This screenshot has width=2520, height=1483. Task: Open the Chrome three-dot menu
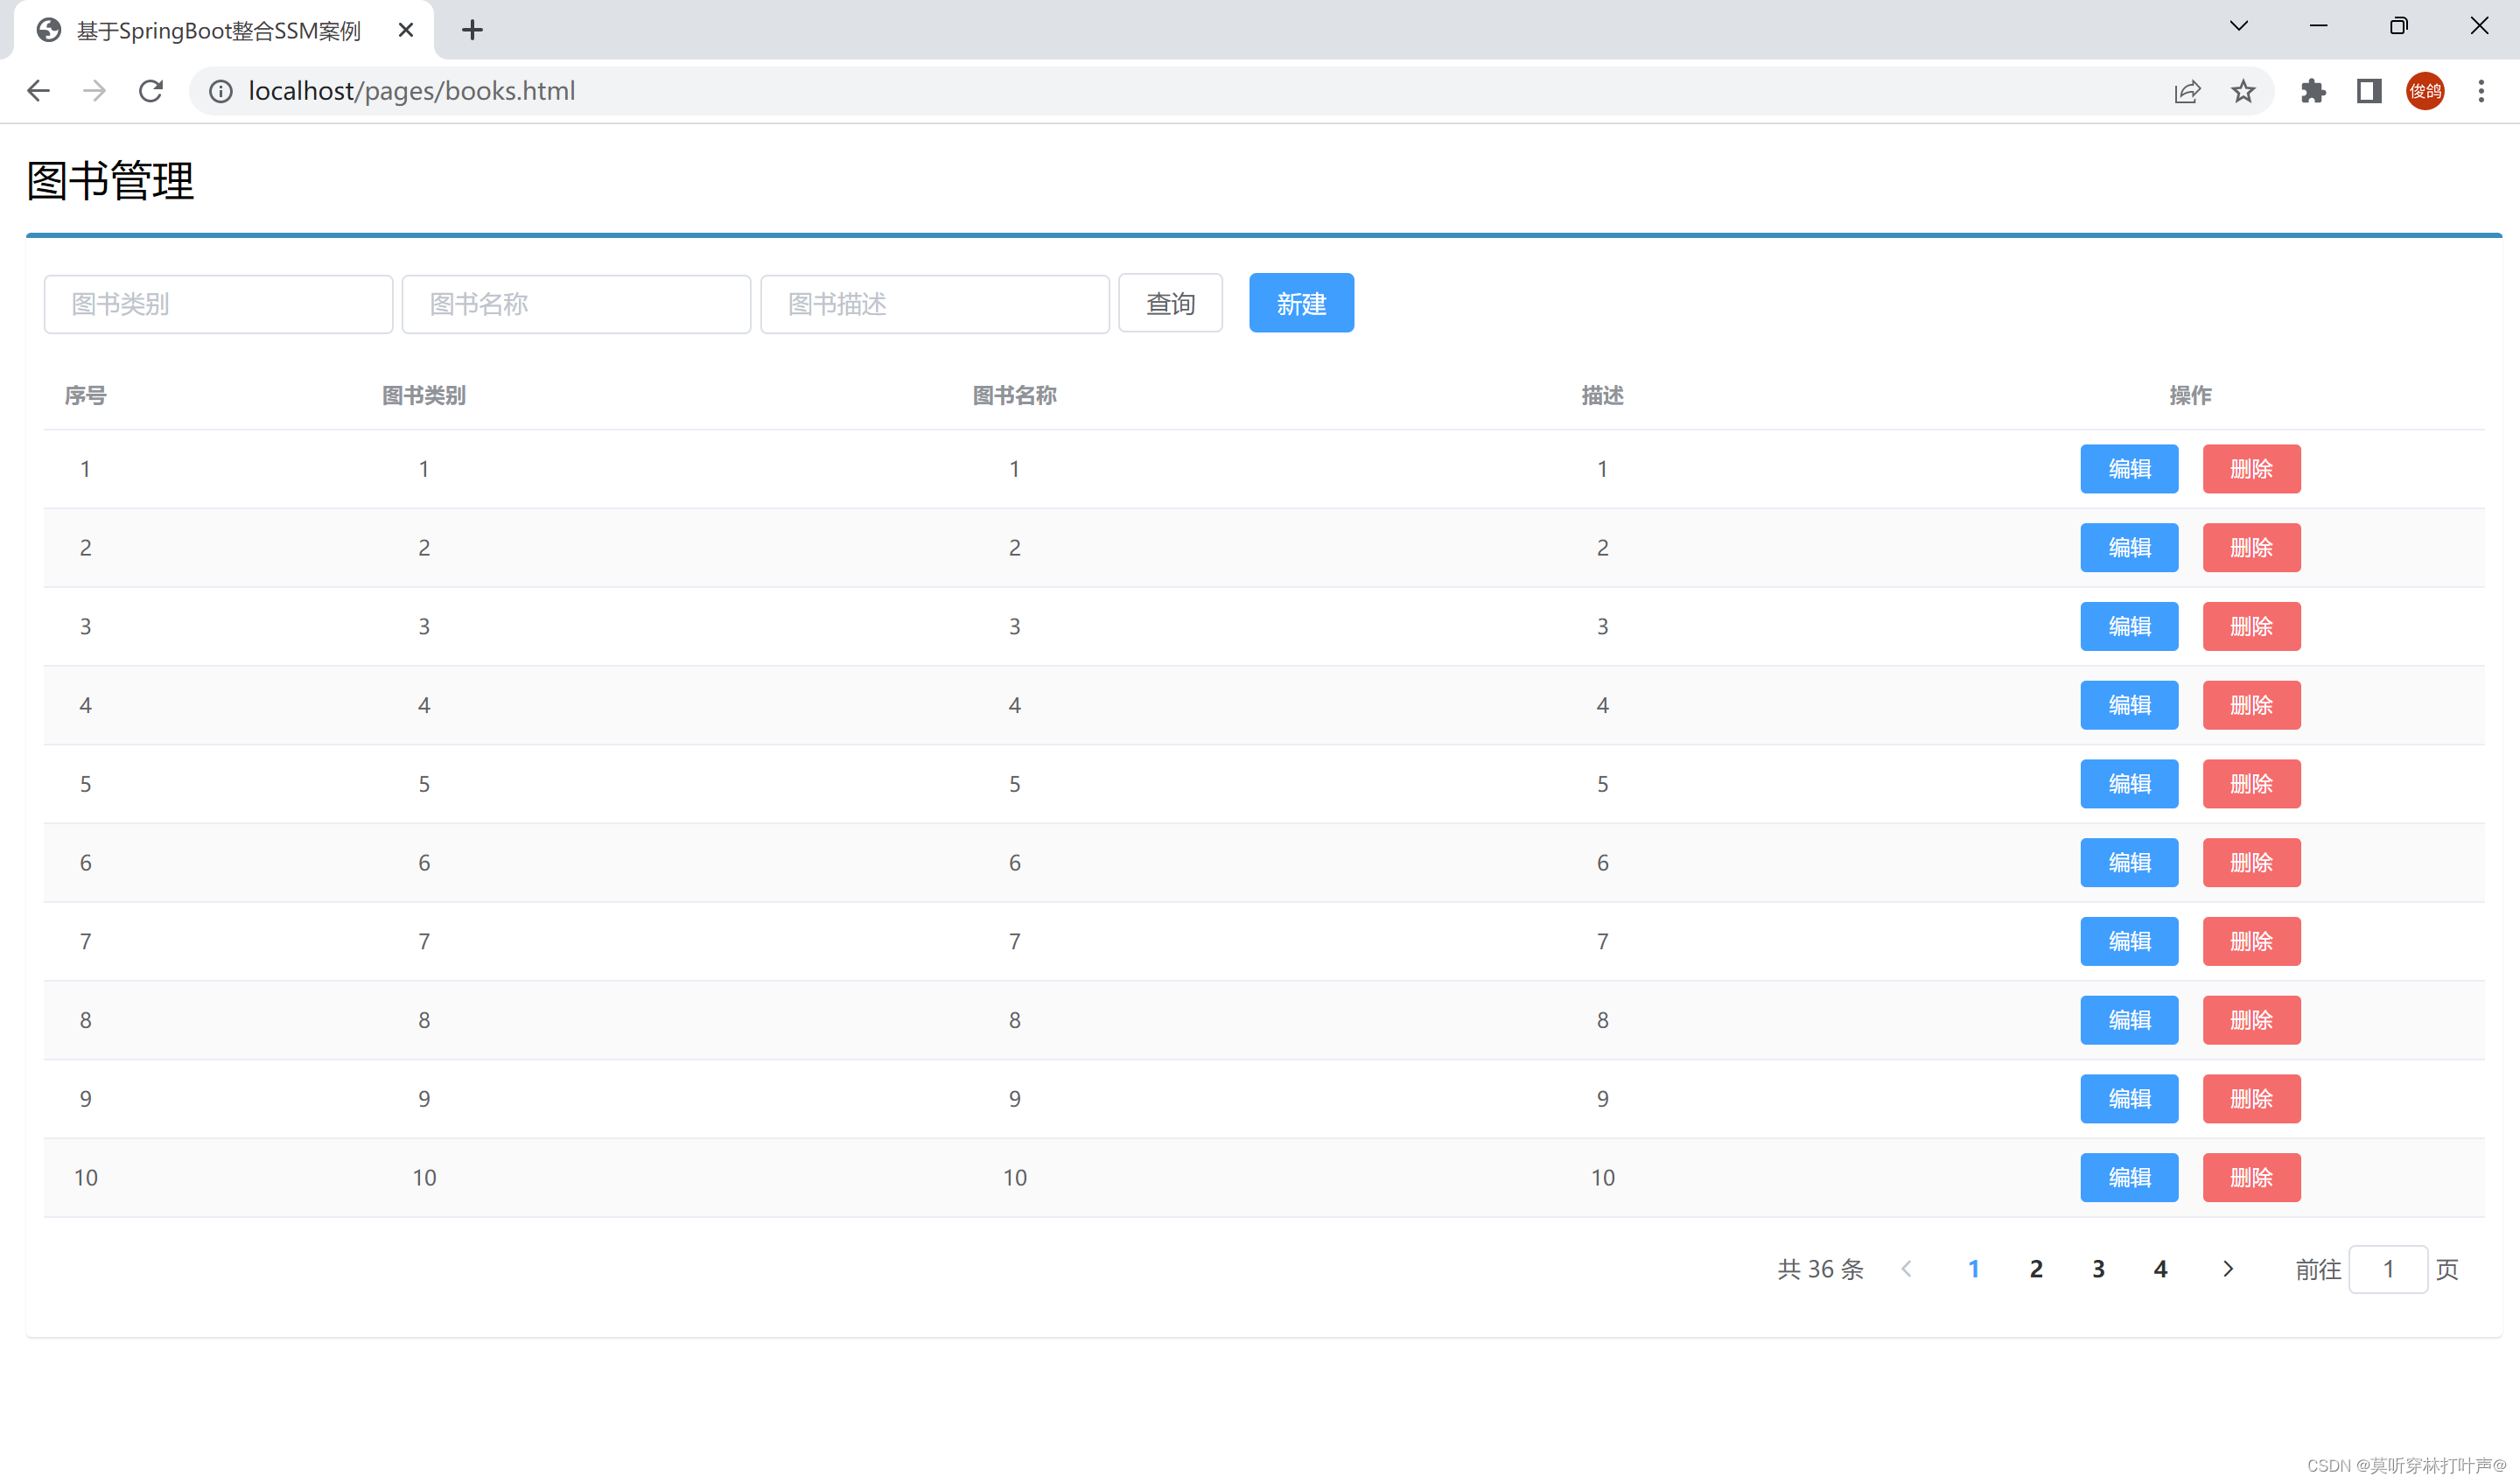click(2481, 91)
